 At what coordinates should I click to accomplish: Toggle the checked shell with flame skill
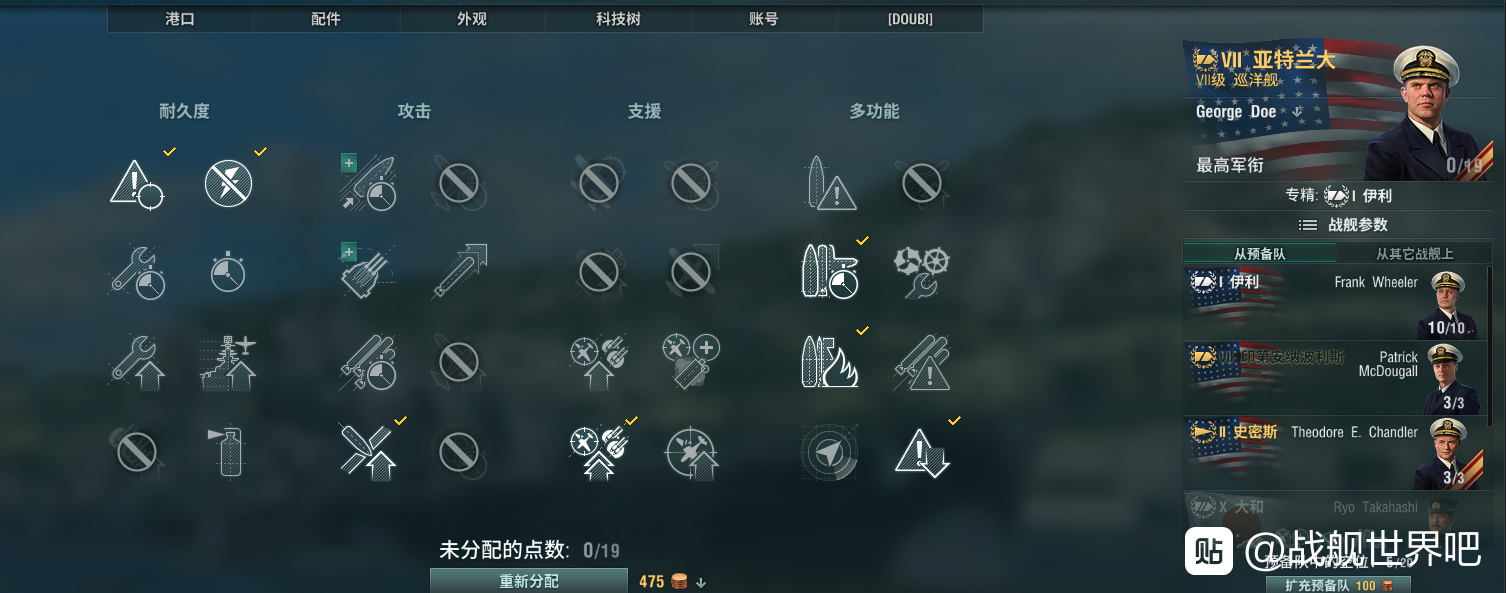point(830,361)
